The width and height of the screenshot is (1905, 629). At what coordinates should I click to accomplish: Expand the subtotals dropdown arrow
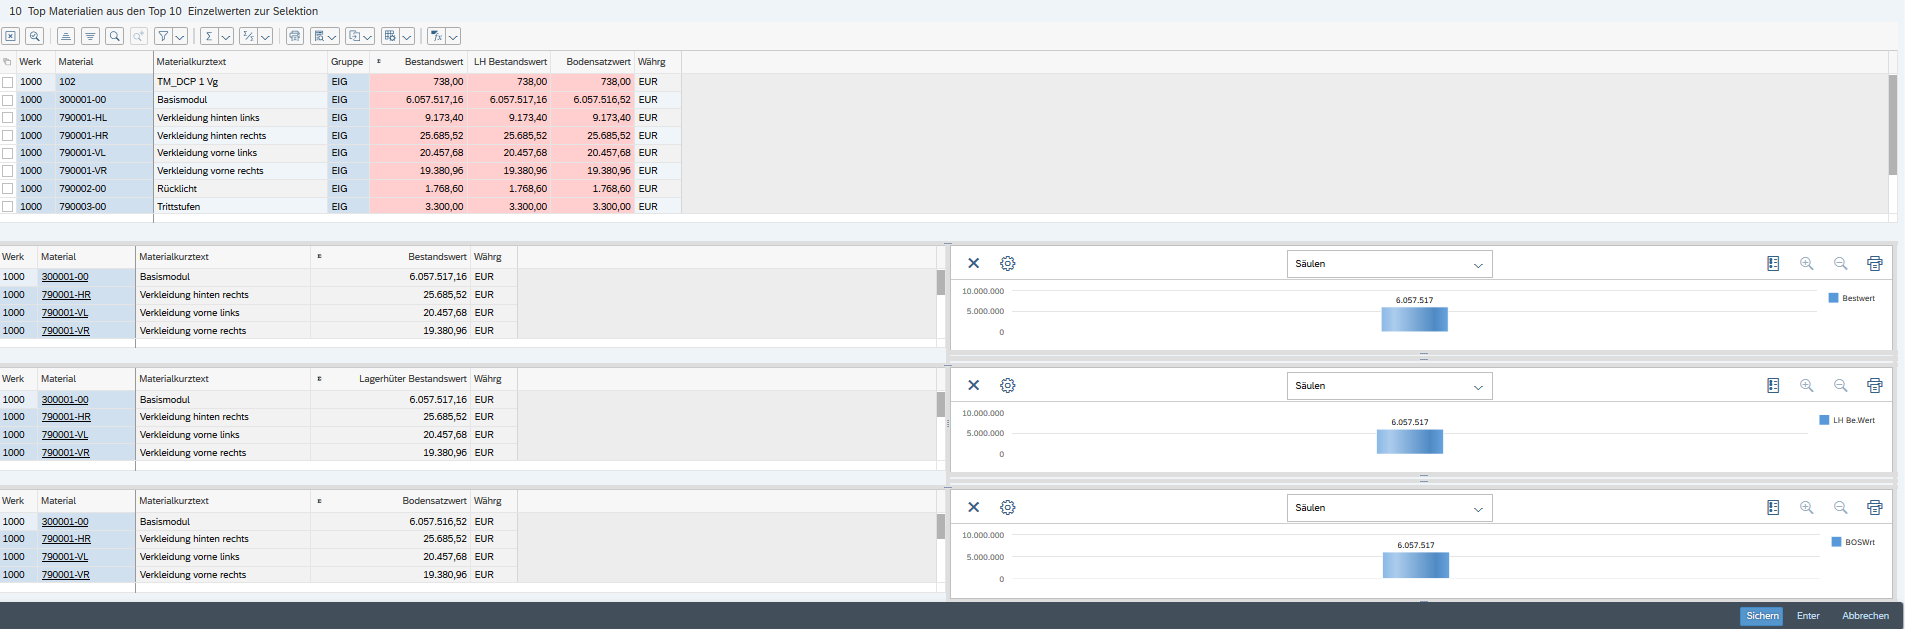(x=265, y=36)
